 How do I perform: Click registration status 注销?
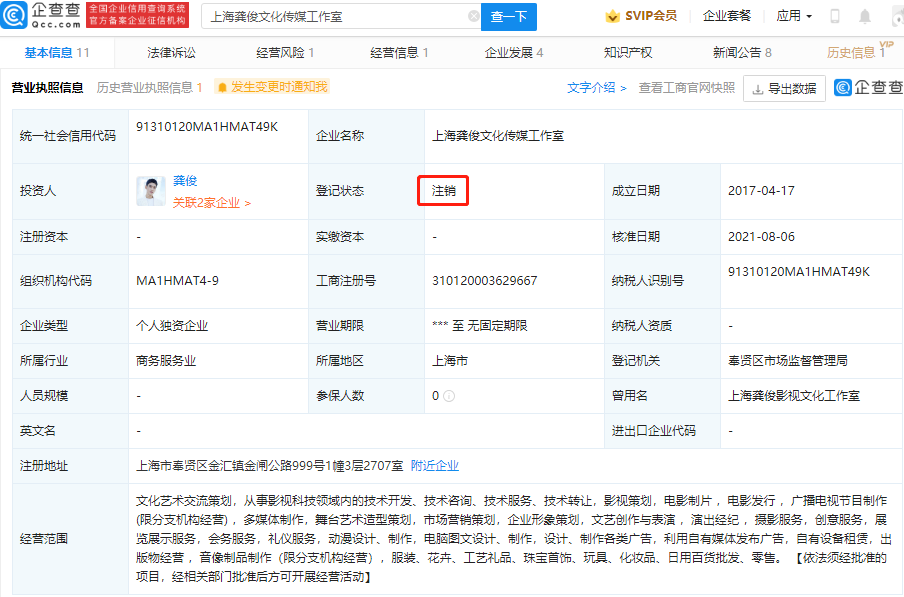point(443,191)
